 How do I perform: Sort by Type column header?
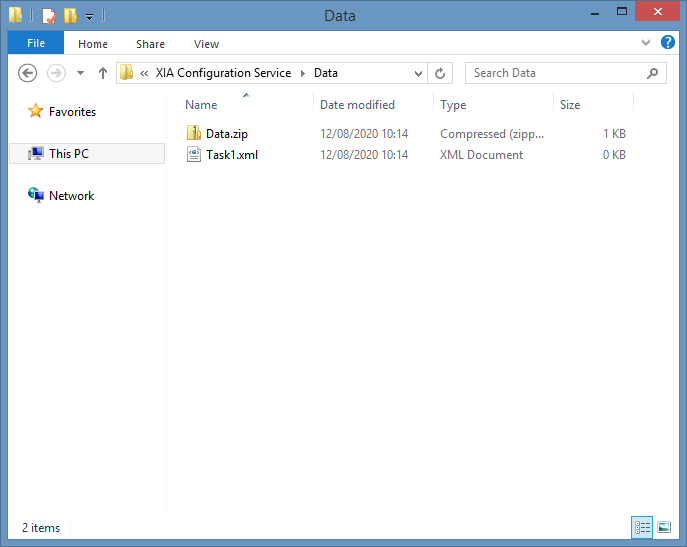453,105
